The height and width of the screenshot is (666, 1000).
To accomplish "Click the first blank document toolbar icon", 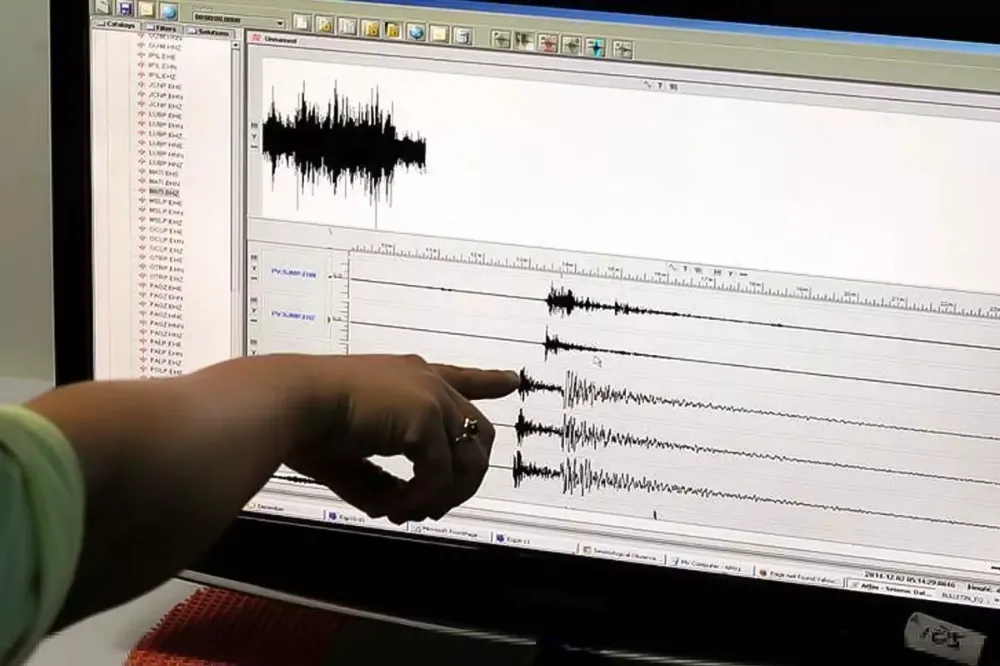I will 302,23.
